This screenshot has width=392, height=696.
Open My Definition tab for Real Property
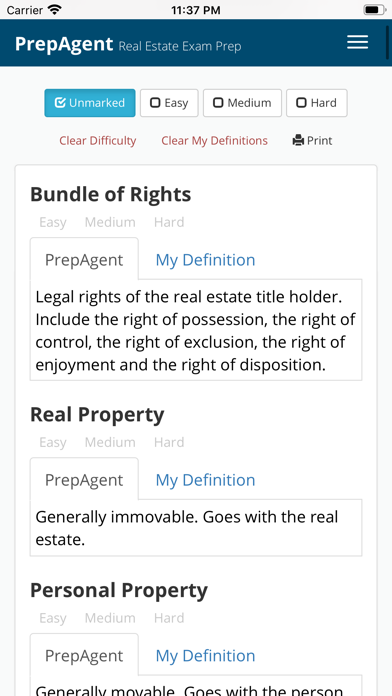205,480
